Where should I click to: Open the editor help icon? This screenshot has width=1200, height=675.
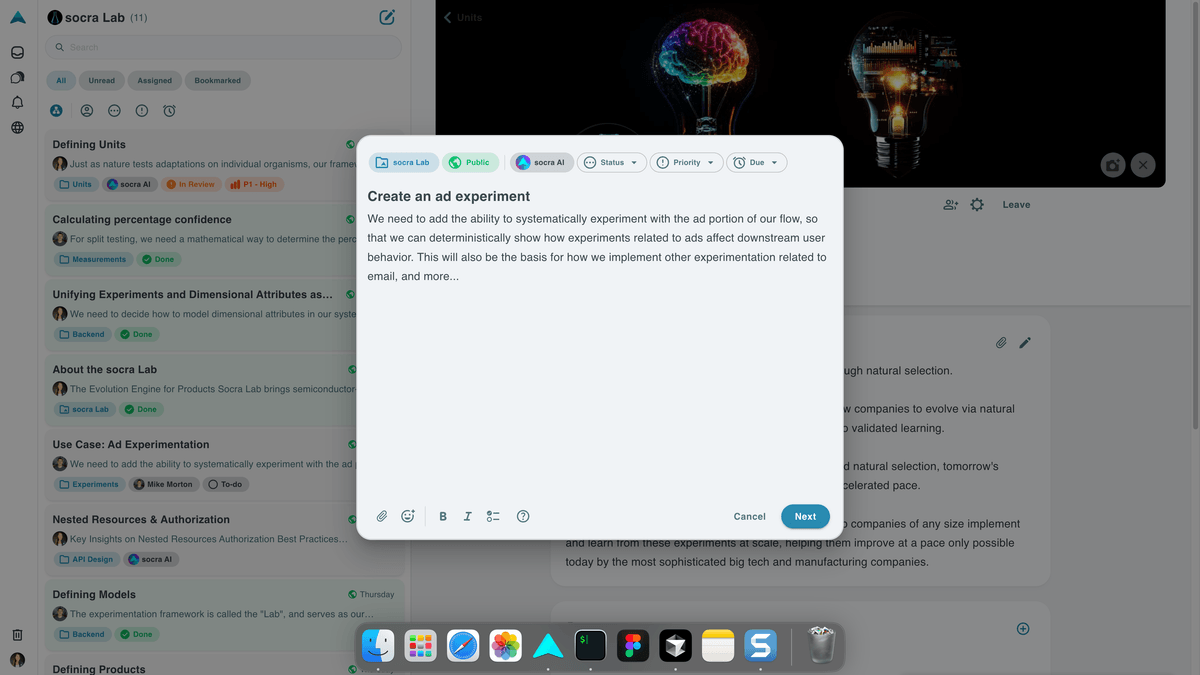(523, 516)
